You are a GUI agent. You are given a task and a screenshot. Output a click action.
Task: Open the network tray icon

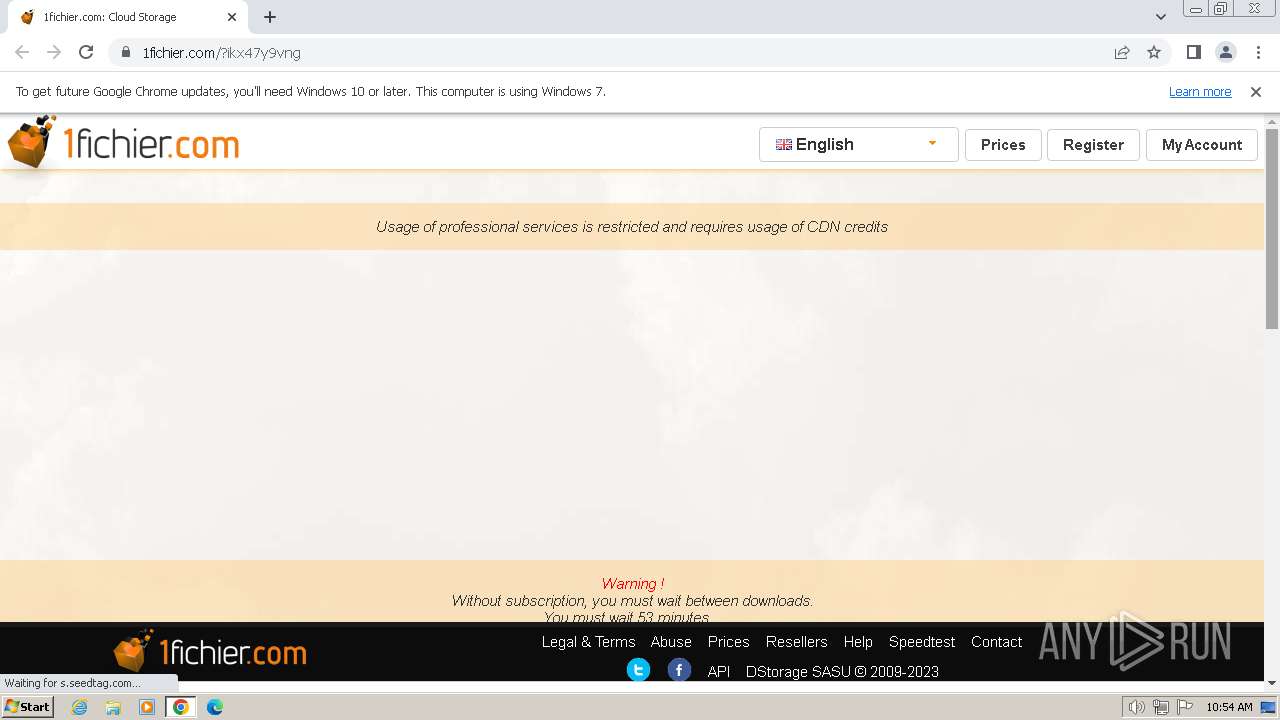coord(1160,707)
